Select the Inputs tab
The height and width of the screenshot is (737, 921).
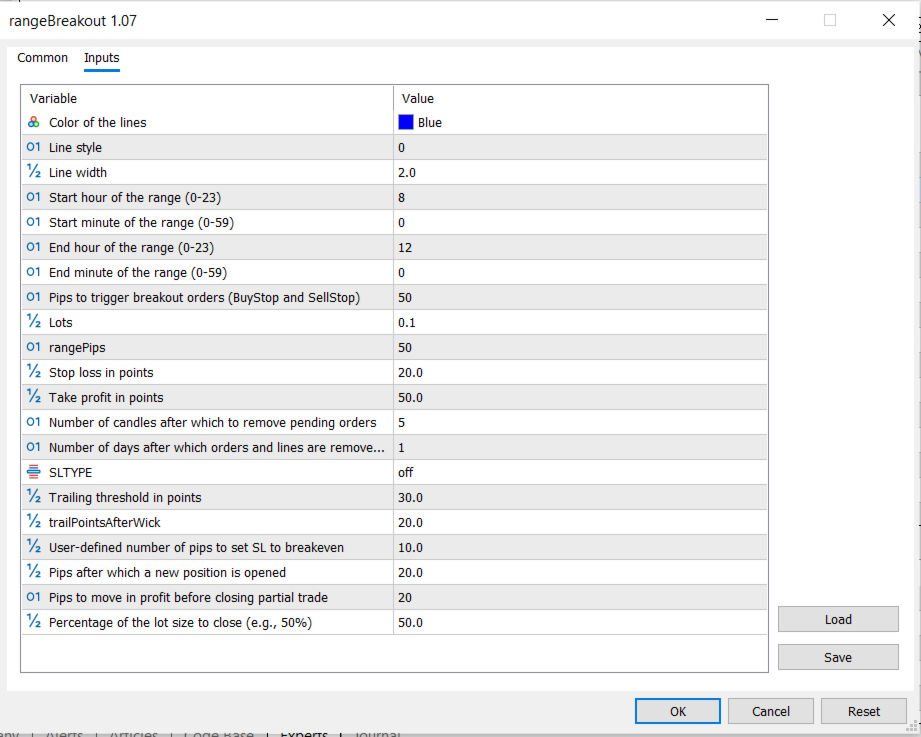pyautogui.click(x=102, y=58)
